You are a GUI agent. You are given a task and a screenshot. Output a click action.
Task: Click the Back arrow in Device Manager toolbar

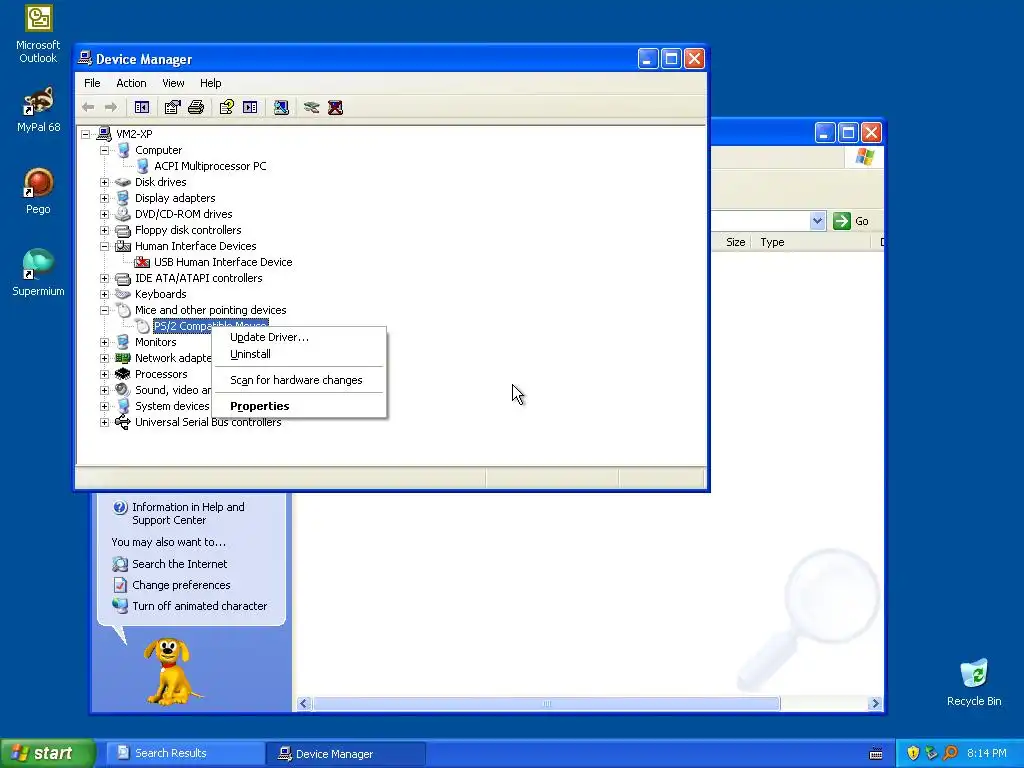88,107
